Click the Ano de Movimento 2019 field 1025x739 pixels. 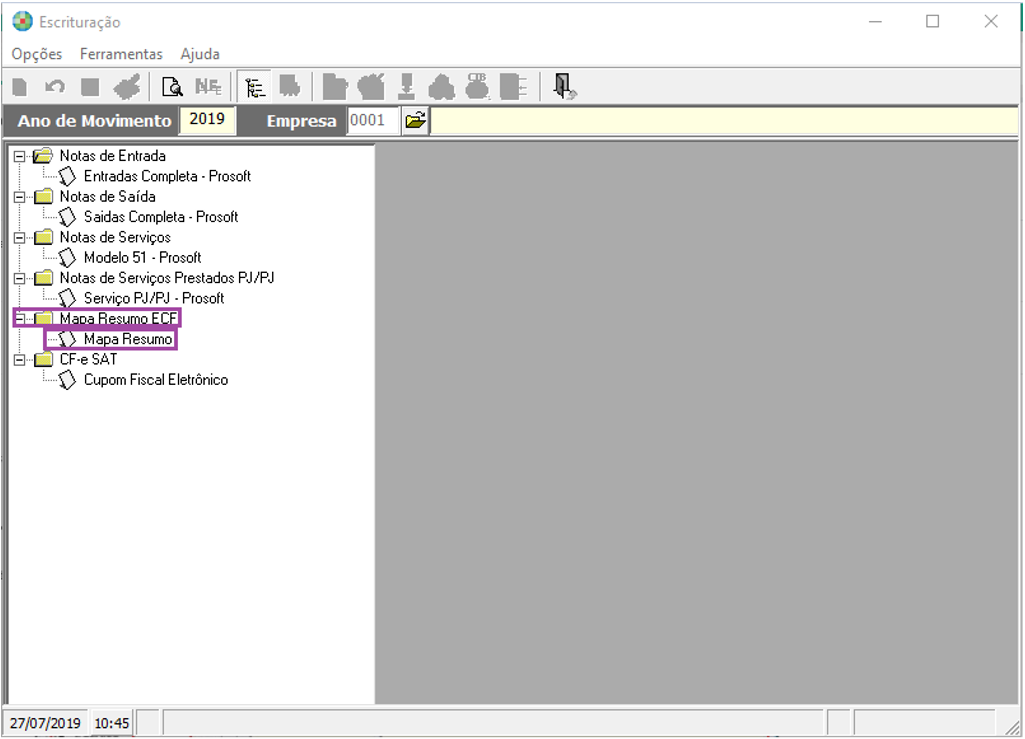(207, 120)
